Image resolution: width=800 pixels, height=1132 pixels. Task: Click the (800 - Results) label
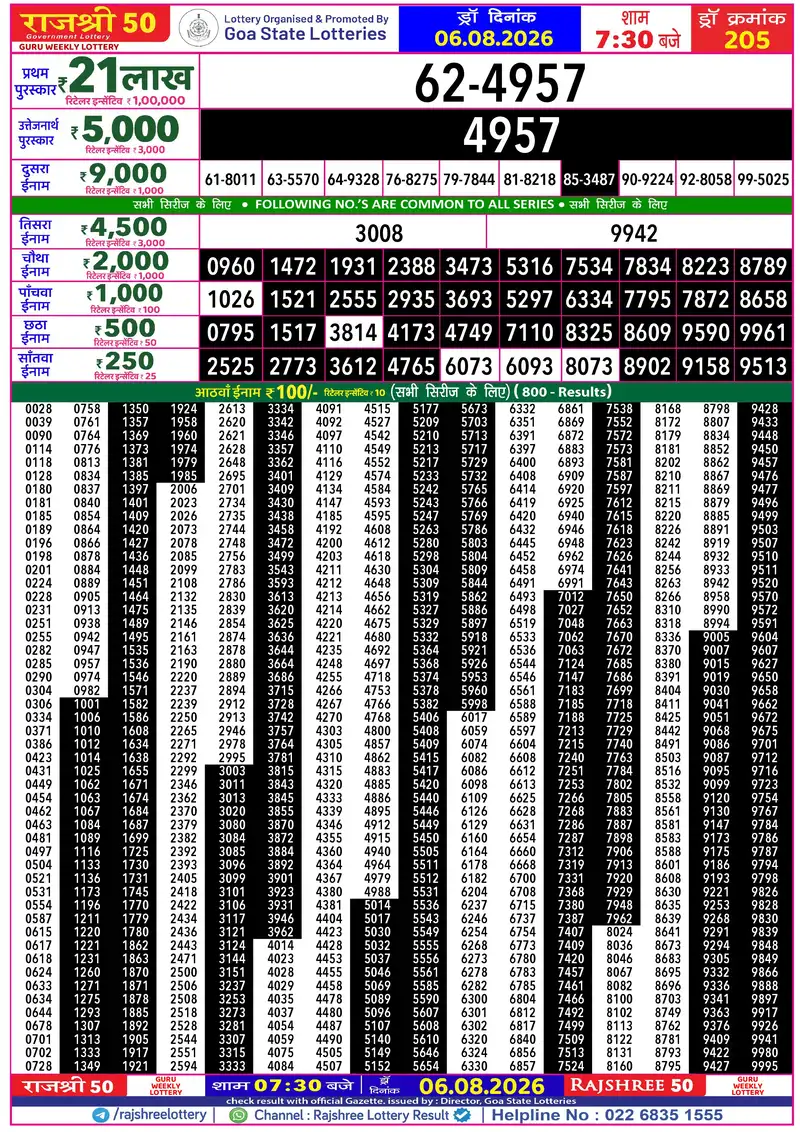point(562,392)
